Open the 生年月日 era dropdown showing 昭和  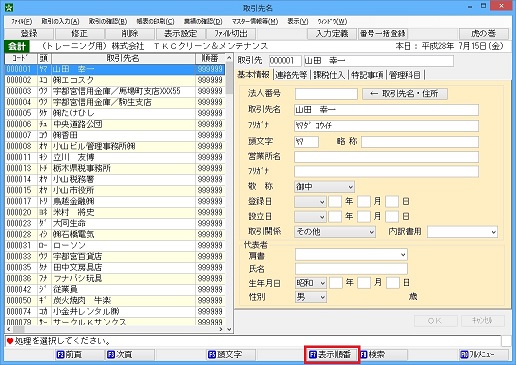[310, 283]
